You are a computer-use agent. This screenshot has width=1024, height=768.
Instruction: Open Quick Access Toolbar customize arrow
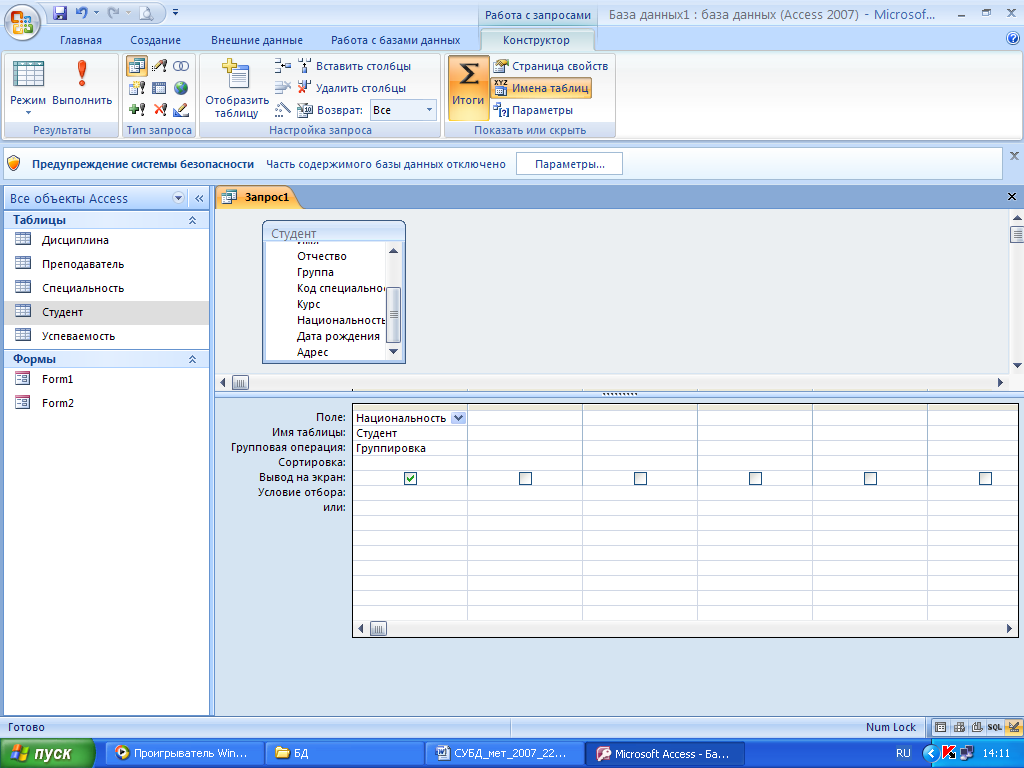coord(175,12)
